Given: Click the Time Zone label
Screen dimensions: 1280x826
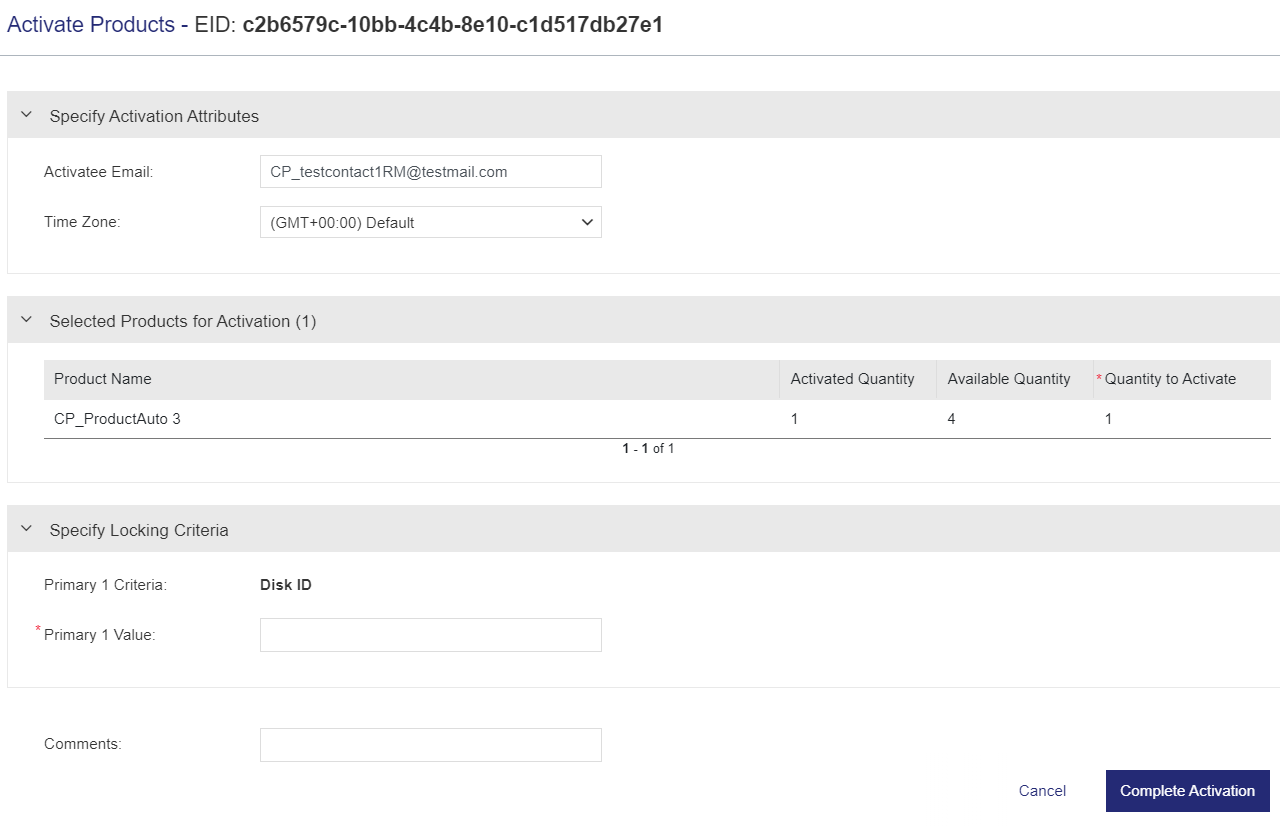Looking at the screenshot, I should (82, 222).
